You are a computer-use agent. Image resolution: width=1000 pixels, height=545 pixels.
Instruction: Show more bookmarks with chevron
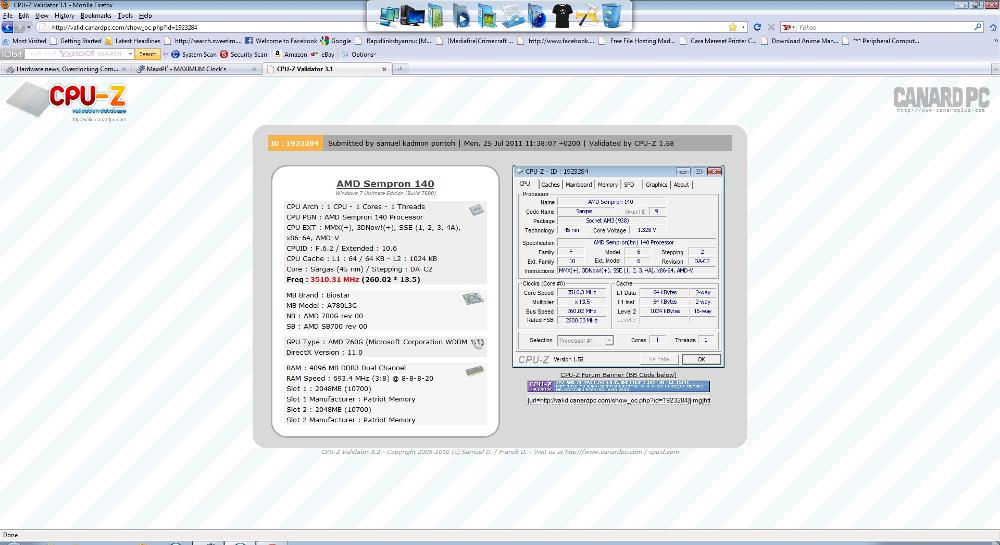click(x=994, y=41)
